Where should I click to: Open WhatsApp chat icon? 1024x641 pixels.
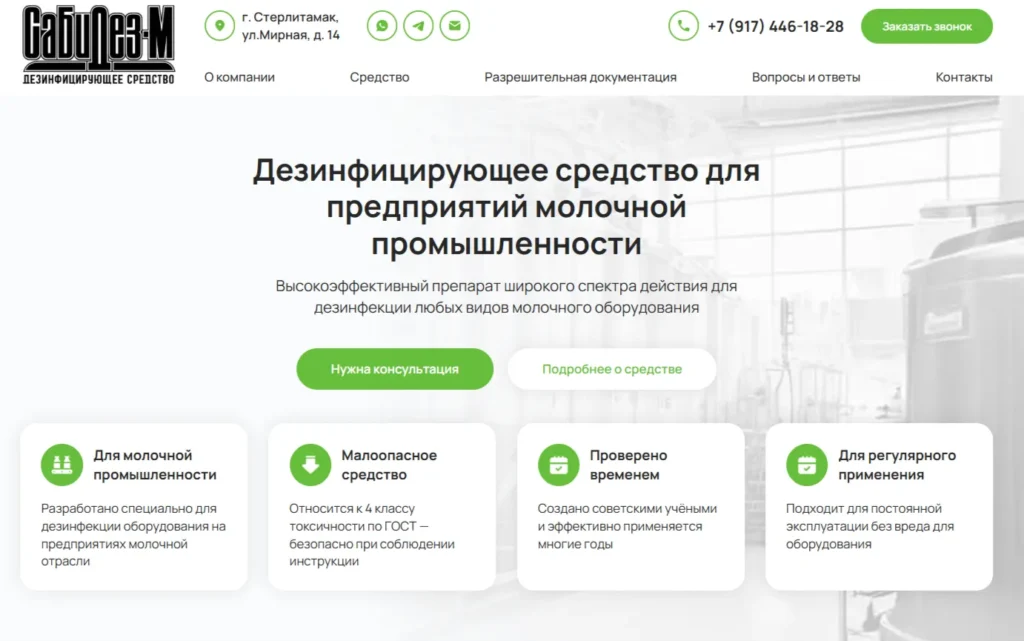pos(382,26)
